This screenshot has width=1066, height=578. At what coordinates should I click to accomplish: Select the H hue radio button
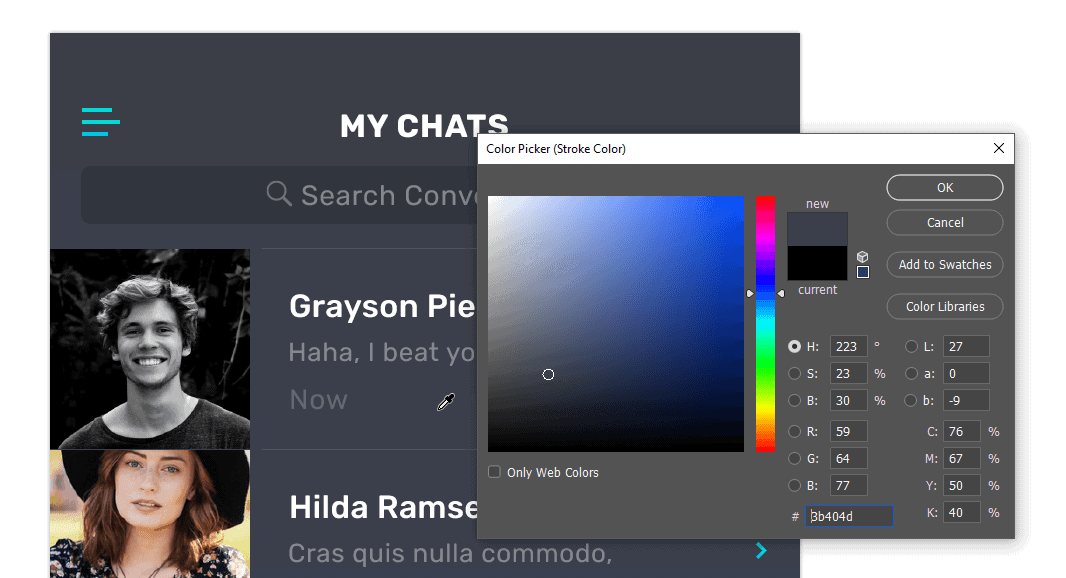click(x=794, y=346)
